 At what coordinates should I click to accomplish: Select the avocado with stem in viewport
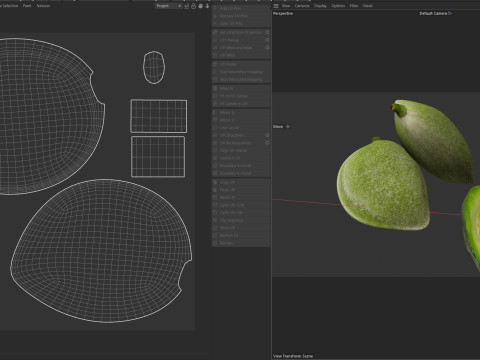pos(433,142)
